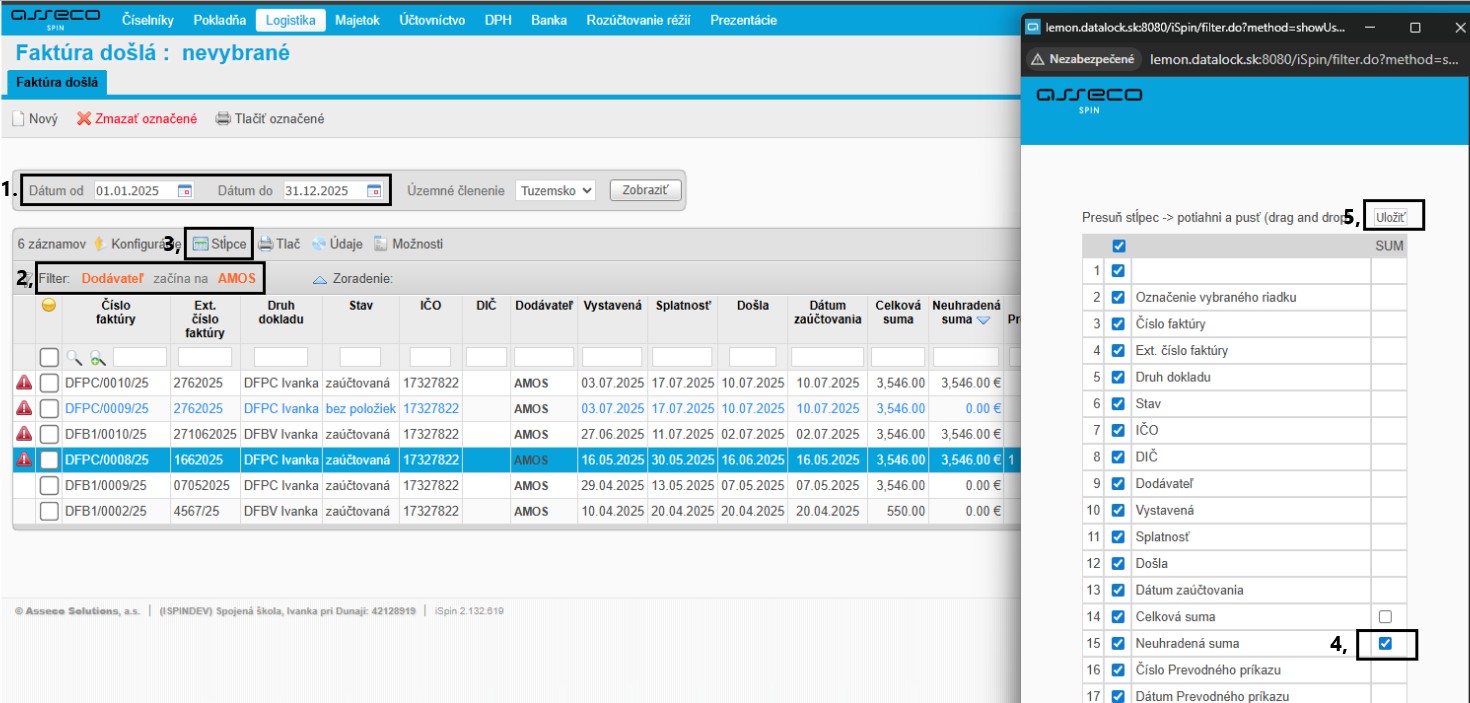The height and width of the screenshot is (703, 1470).
Task: Open the Dátum do calendar picker
Action: click(x=374, y=190)
